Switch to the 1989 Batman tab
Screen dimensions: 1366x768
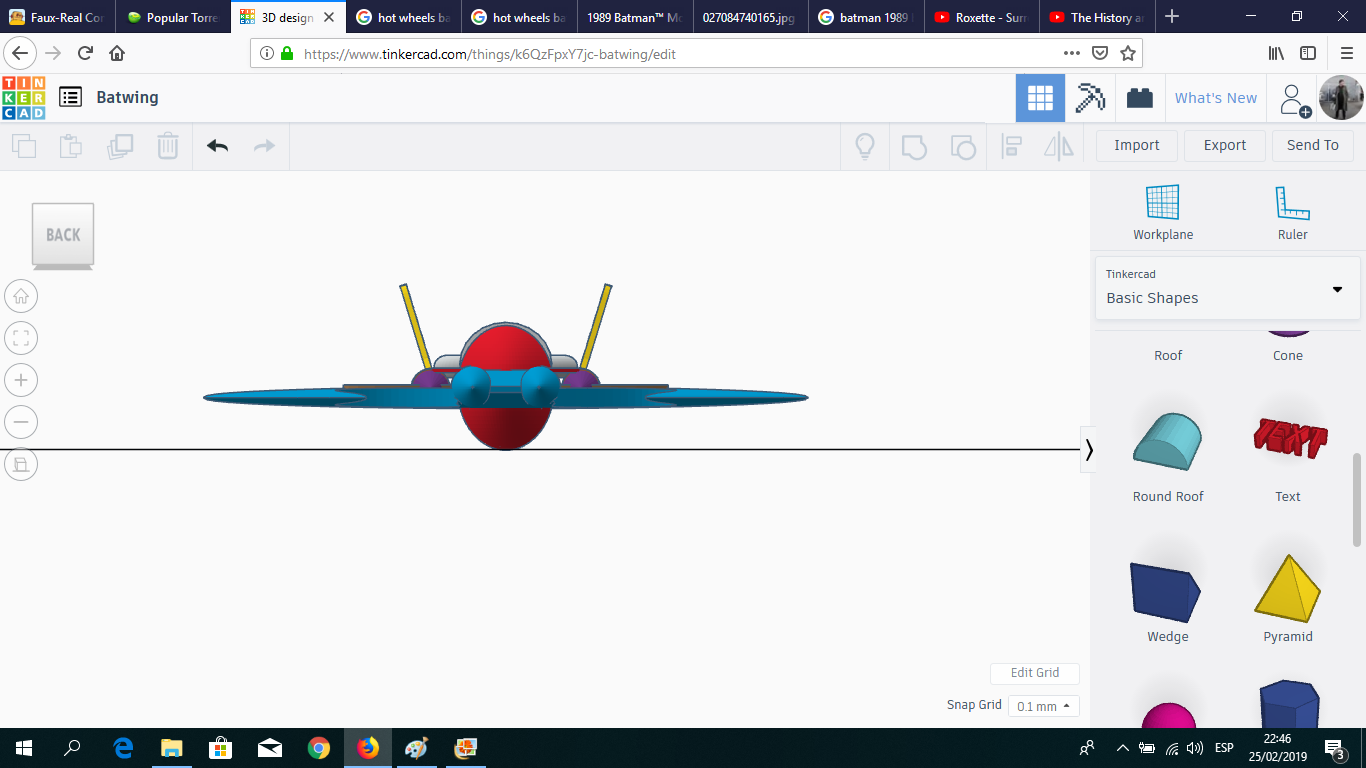(x=633, y=17)
